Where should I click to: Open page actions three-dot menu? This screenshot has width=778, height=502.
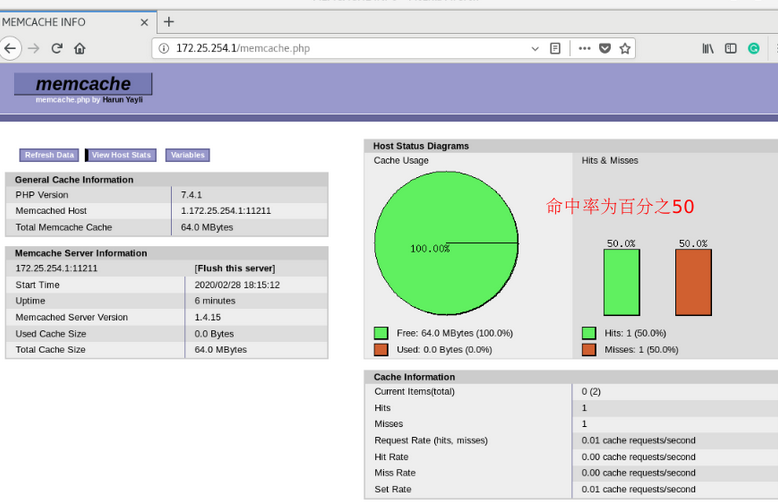pos(584,49)
